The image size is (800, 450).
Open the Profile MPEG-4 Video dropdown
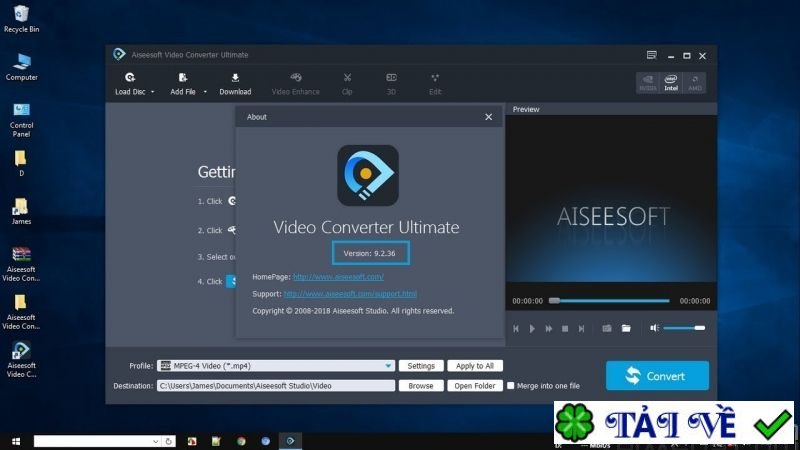tap(389, 366)
